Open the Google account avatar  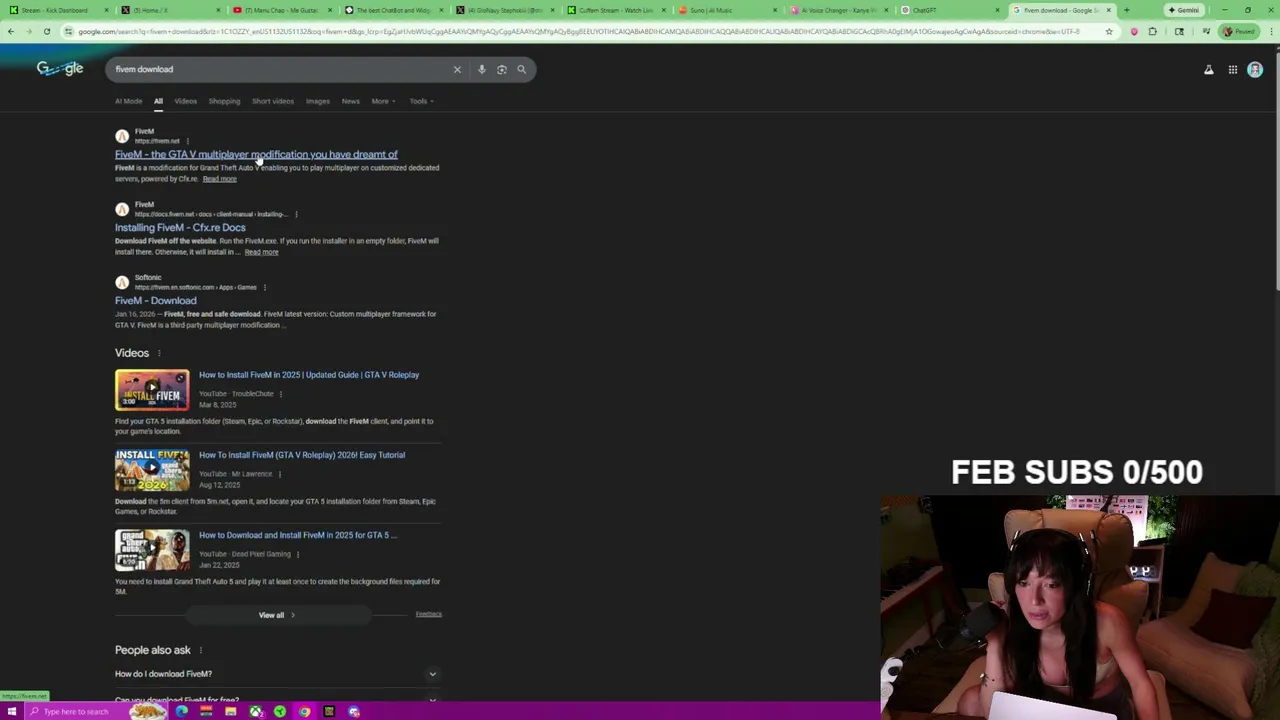pyautogui.click(x=1255, y=69)
